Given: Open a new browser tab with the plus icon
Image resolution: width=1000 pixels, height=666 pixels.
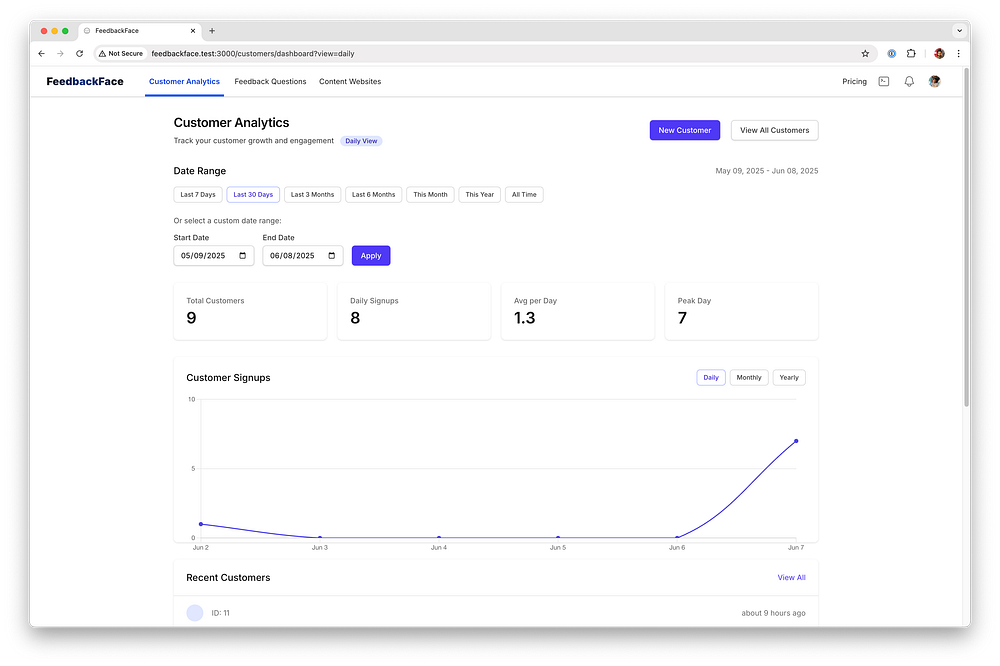Looking at the screenshot, I should pyautogui.click(x=212, y=31).
